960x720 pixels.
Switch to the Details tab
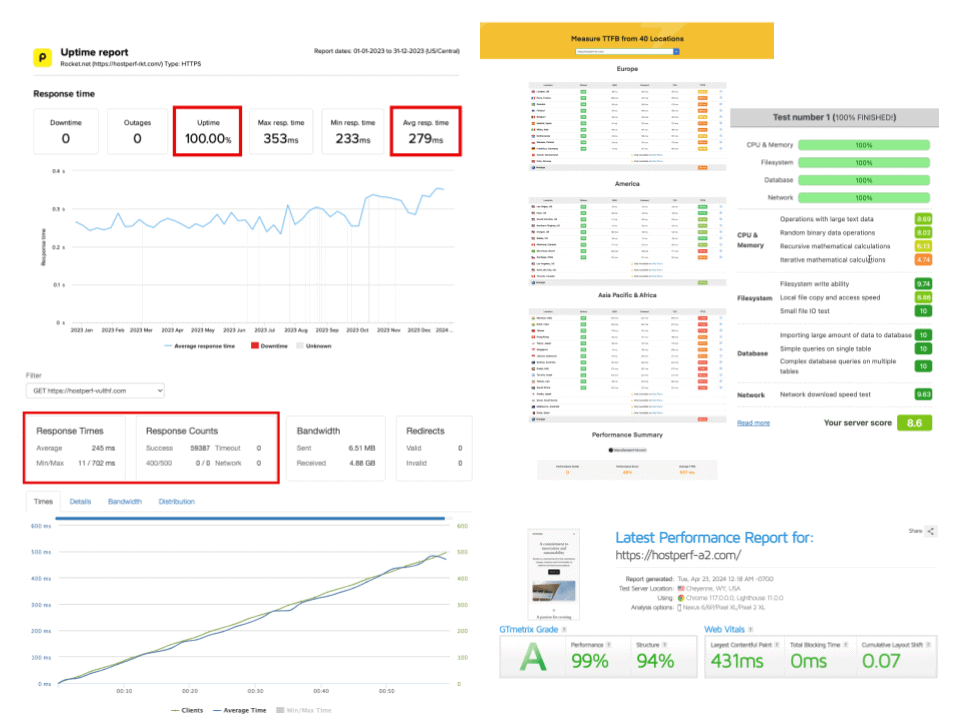[80, 501]
